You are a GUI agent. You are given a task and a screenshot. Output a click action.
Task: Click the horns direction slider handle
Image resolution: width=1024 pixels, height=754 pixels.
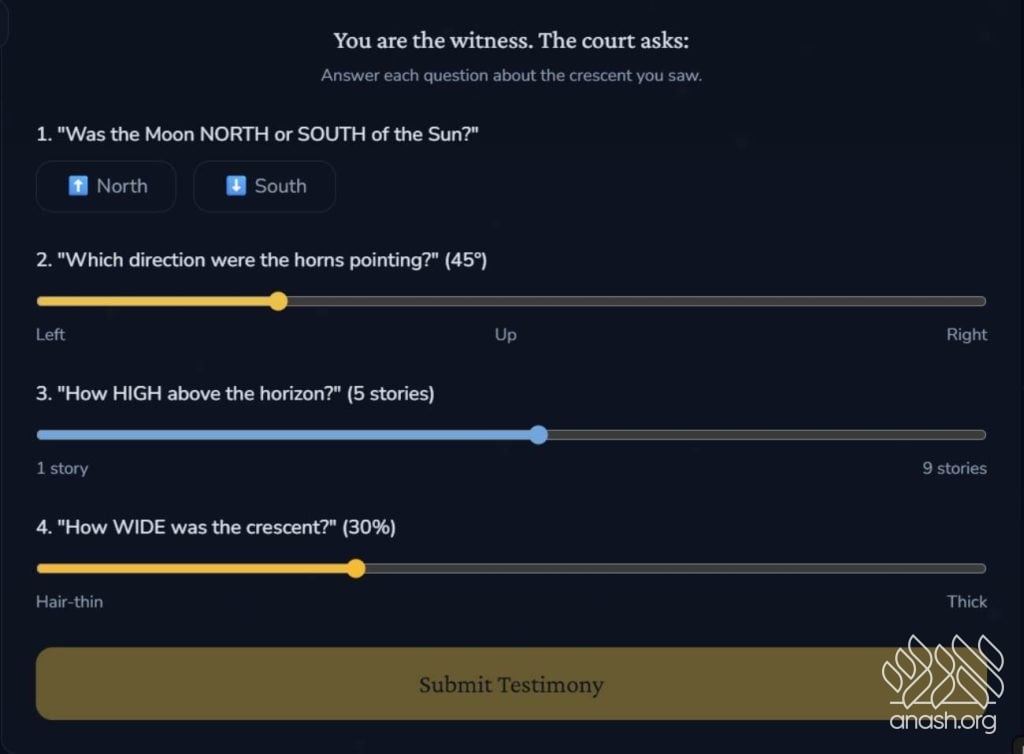[x=279, y=301]
